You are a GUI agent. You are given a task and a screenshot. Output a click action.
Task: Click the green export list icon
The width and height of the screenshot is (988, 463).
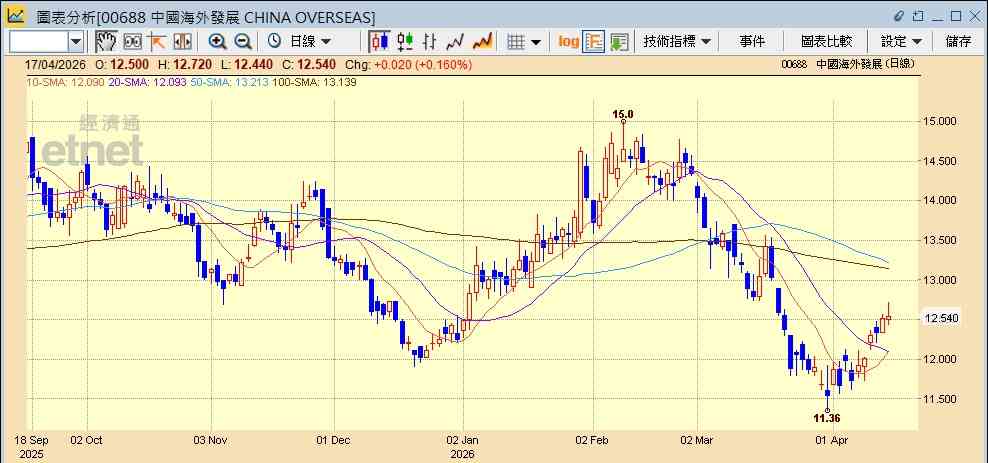pyautogui.click(x=620, y=42)
